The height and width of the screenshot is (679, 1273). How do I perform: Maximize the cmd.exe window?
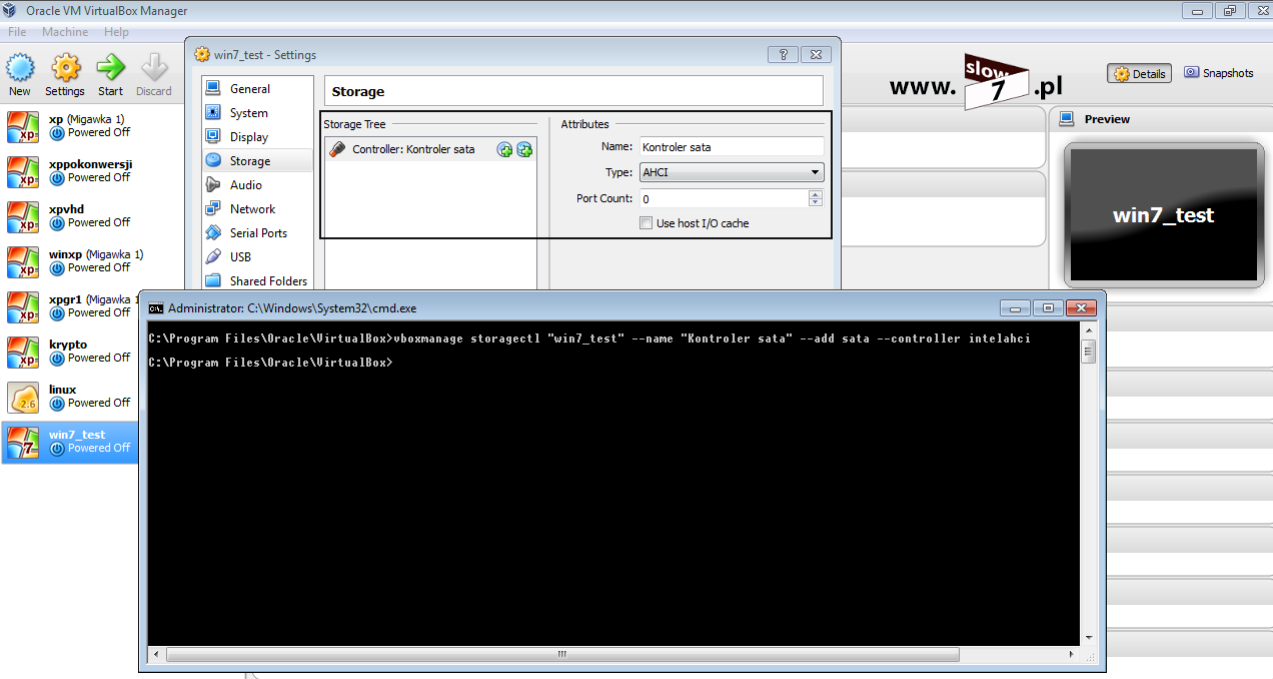tap(1047, 308)
